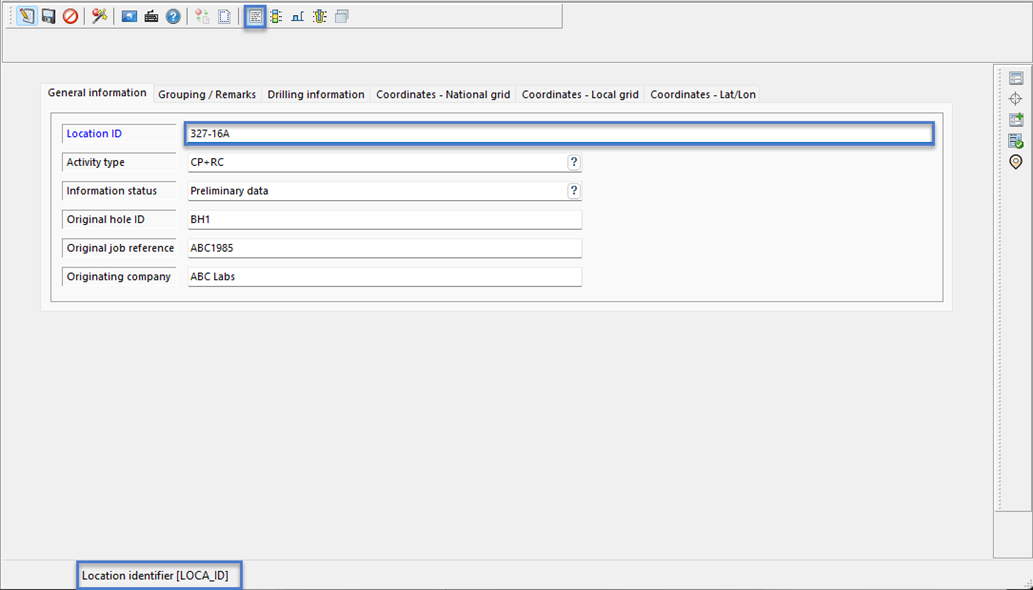Select the highlighted form view toolbar button
This screenshot has height=590, width=1033.
coord(255,17)
